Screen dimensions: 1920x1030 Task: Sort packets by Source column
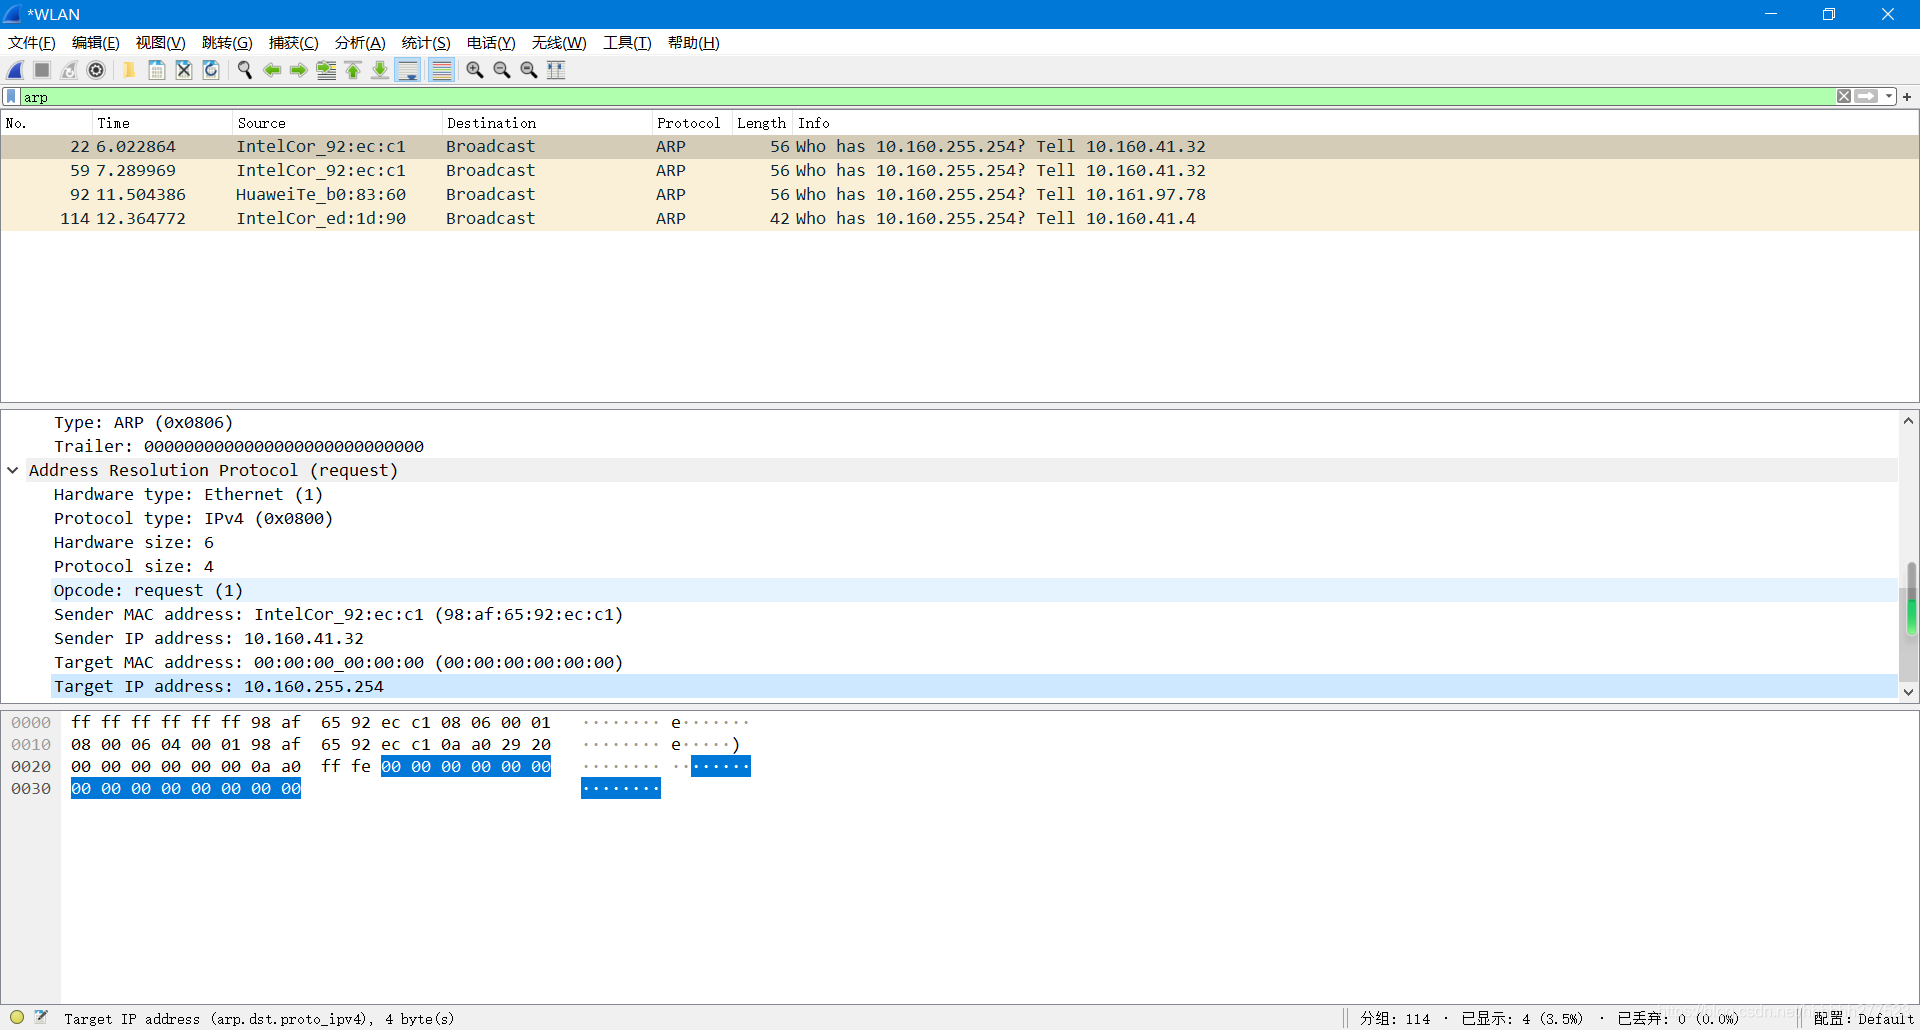click(x=336, y=123)
